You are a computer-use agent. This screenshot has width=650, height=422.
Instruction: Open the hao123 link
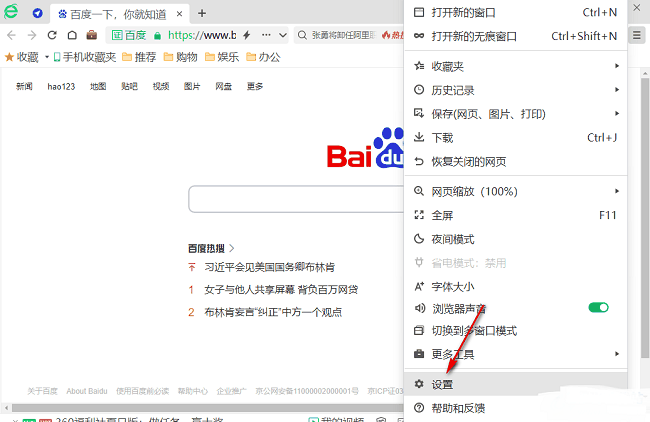pyautogui.click(x=61, y=86)
